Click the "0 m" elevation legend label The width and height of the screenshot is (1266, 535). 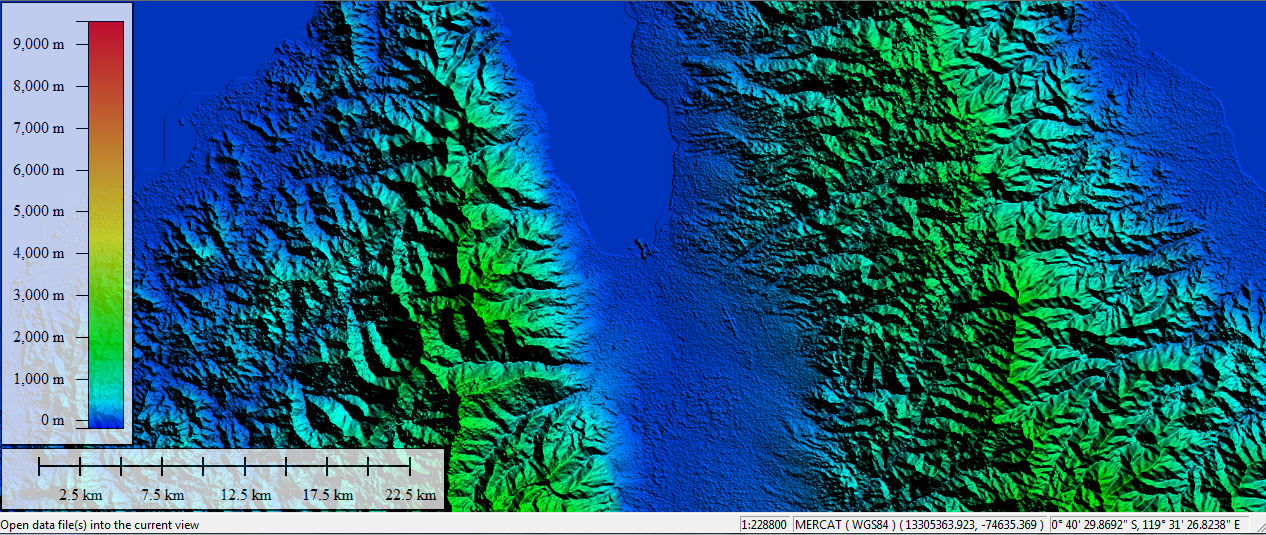(x=50, y=420)
